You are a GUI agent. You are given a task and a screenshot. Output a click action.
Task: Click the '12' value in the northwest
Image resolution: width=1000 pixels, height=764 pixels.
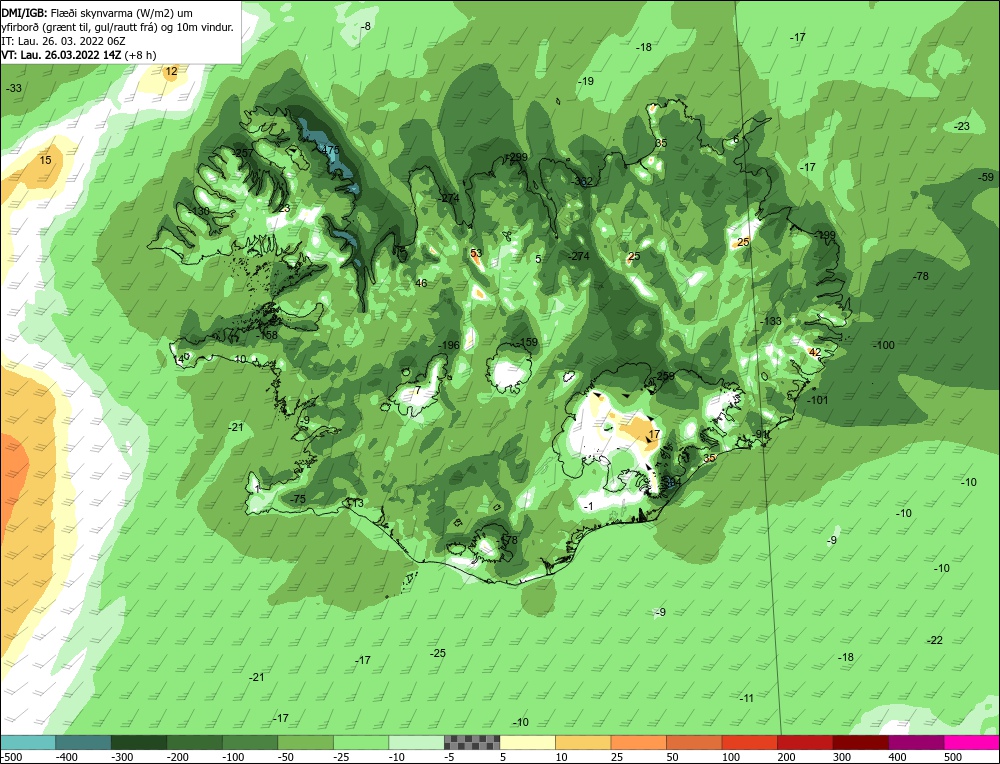(x=171, y=71)
